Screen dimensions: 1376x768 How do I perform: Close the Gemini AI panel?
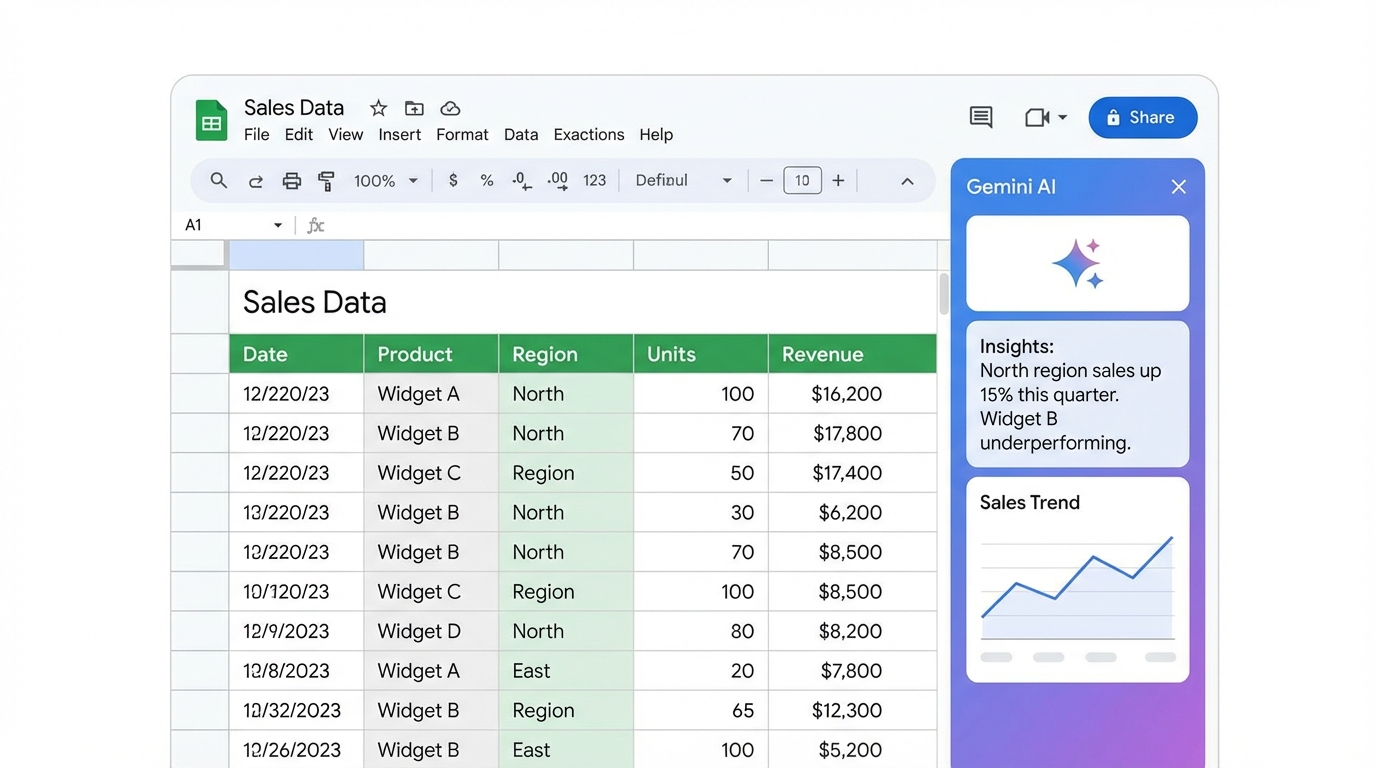pos(1178,187)
